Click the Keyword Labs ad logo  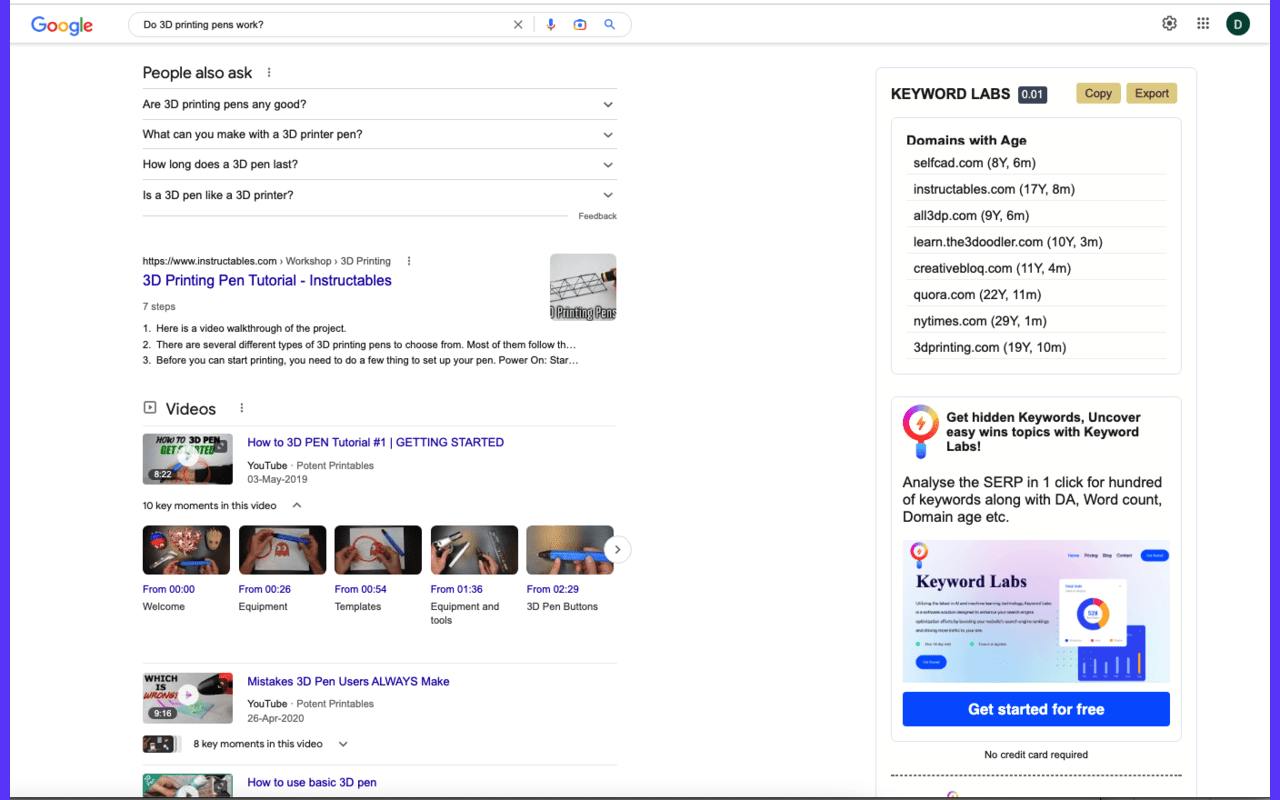click(x=920, y=430)
